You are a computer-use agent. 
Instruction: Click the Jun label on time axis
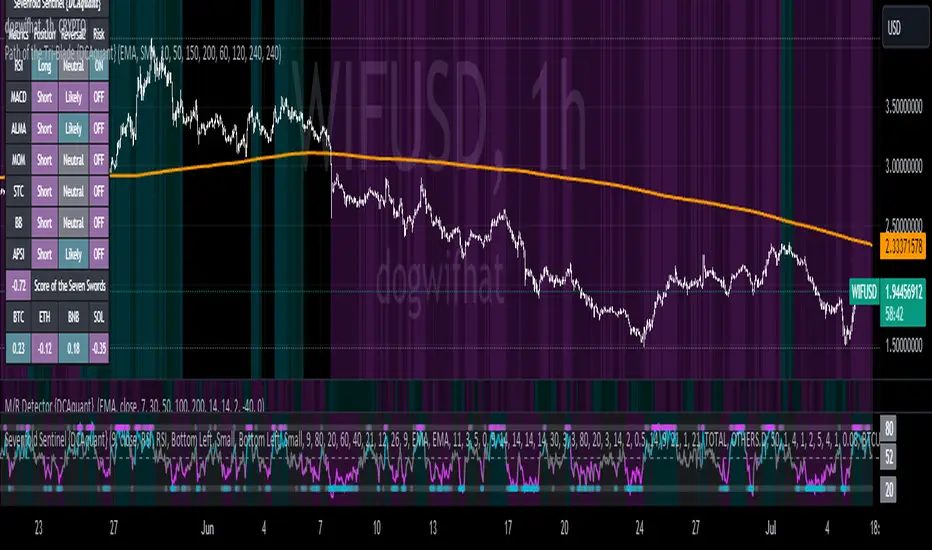(207, 528)
